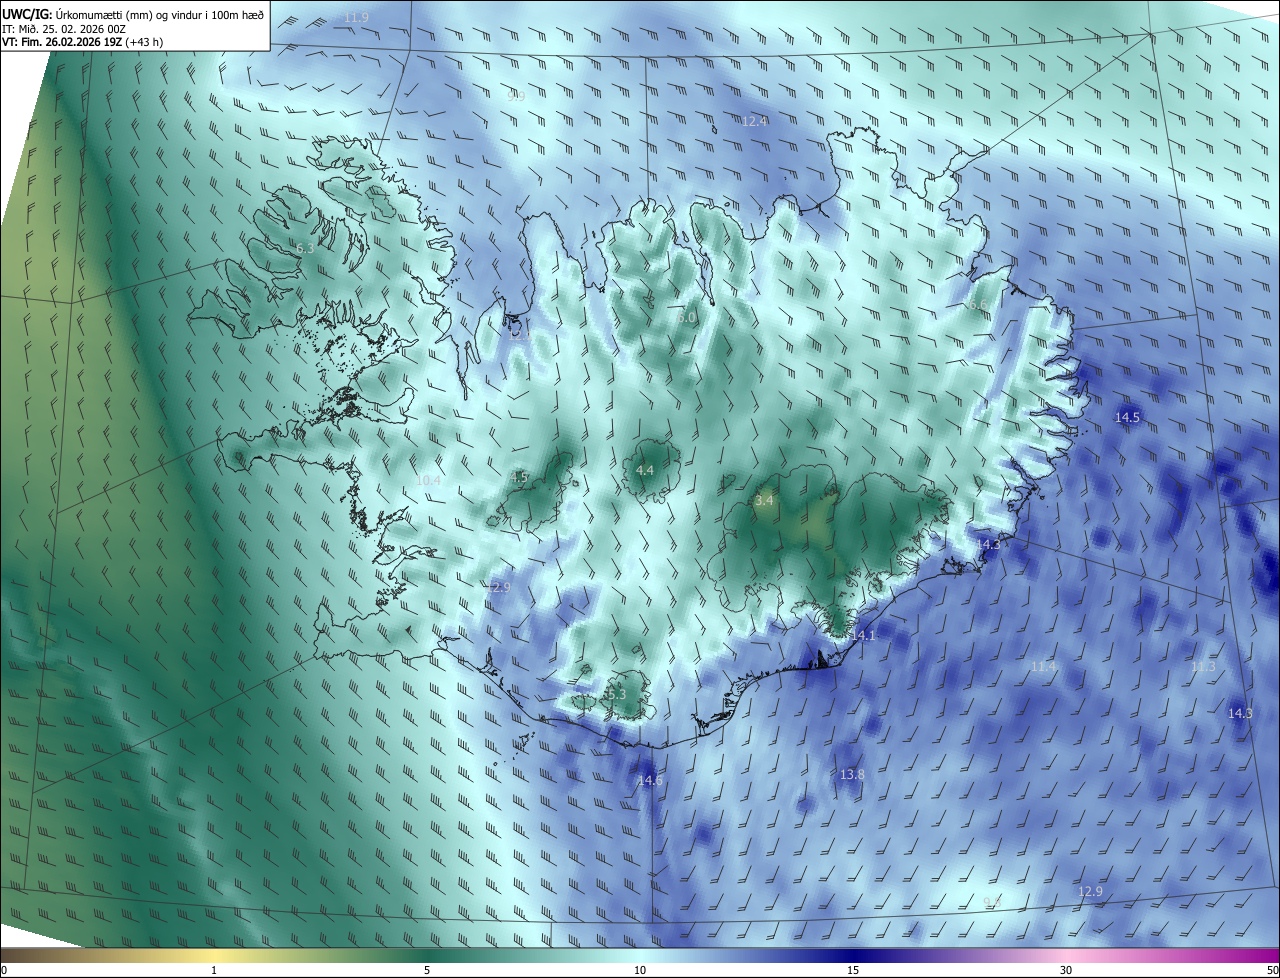Click the 14.3 label beside the southeast coastline
This screenshot has height=978, width=1280.
(x=988, y=545)
